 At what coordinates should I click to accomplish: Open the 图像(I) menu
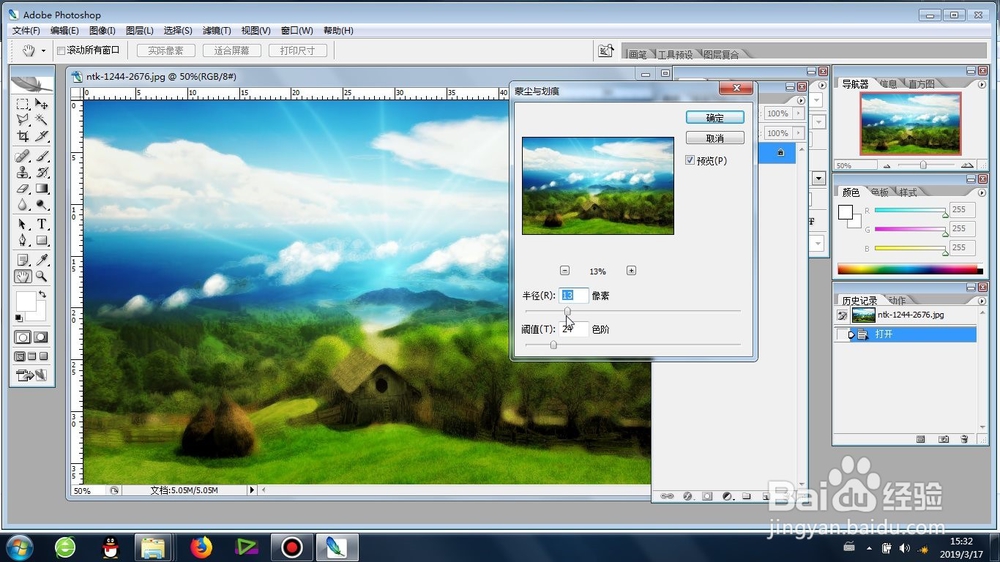[102, 31]
